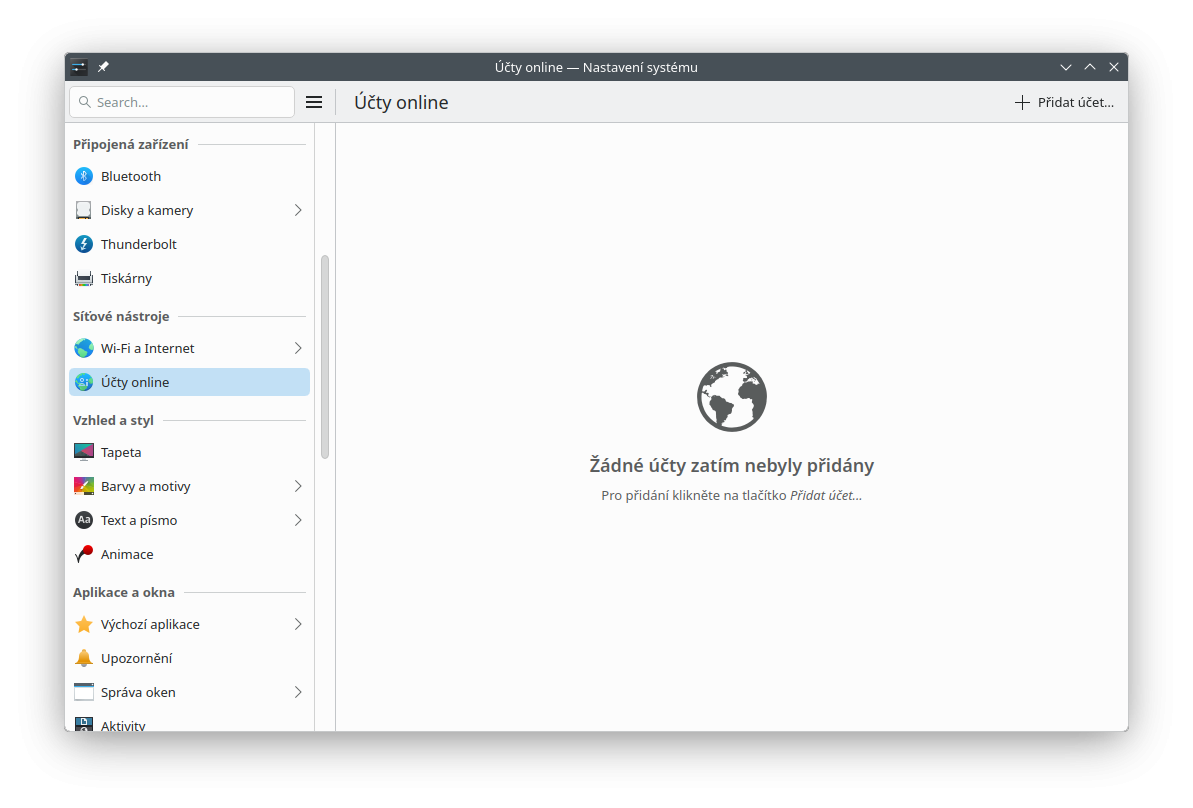Screen dimensions: 1193x808
Task: Click the Upozornění bell icon
Action: 84,658
